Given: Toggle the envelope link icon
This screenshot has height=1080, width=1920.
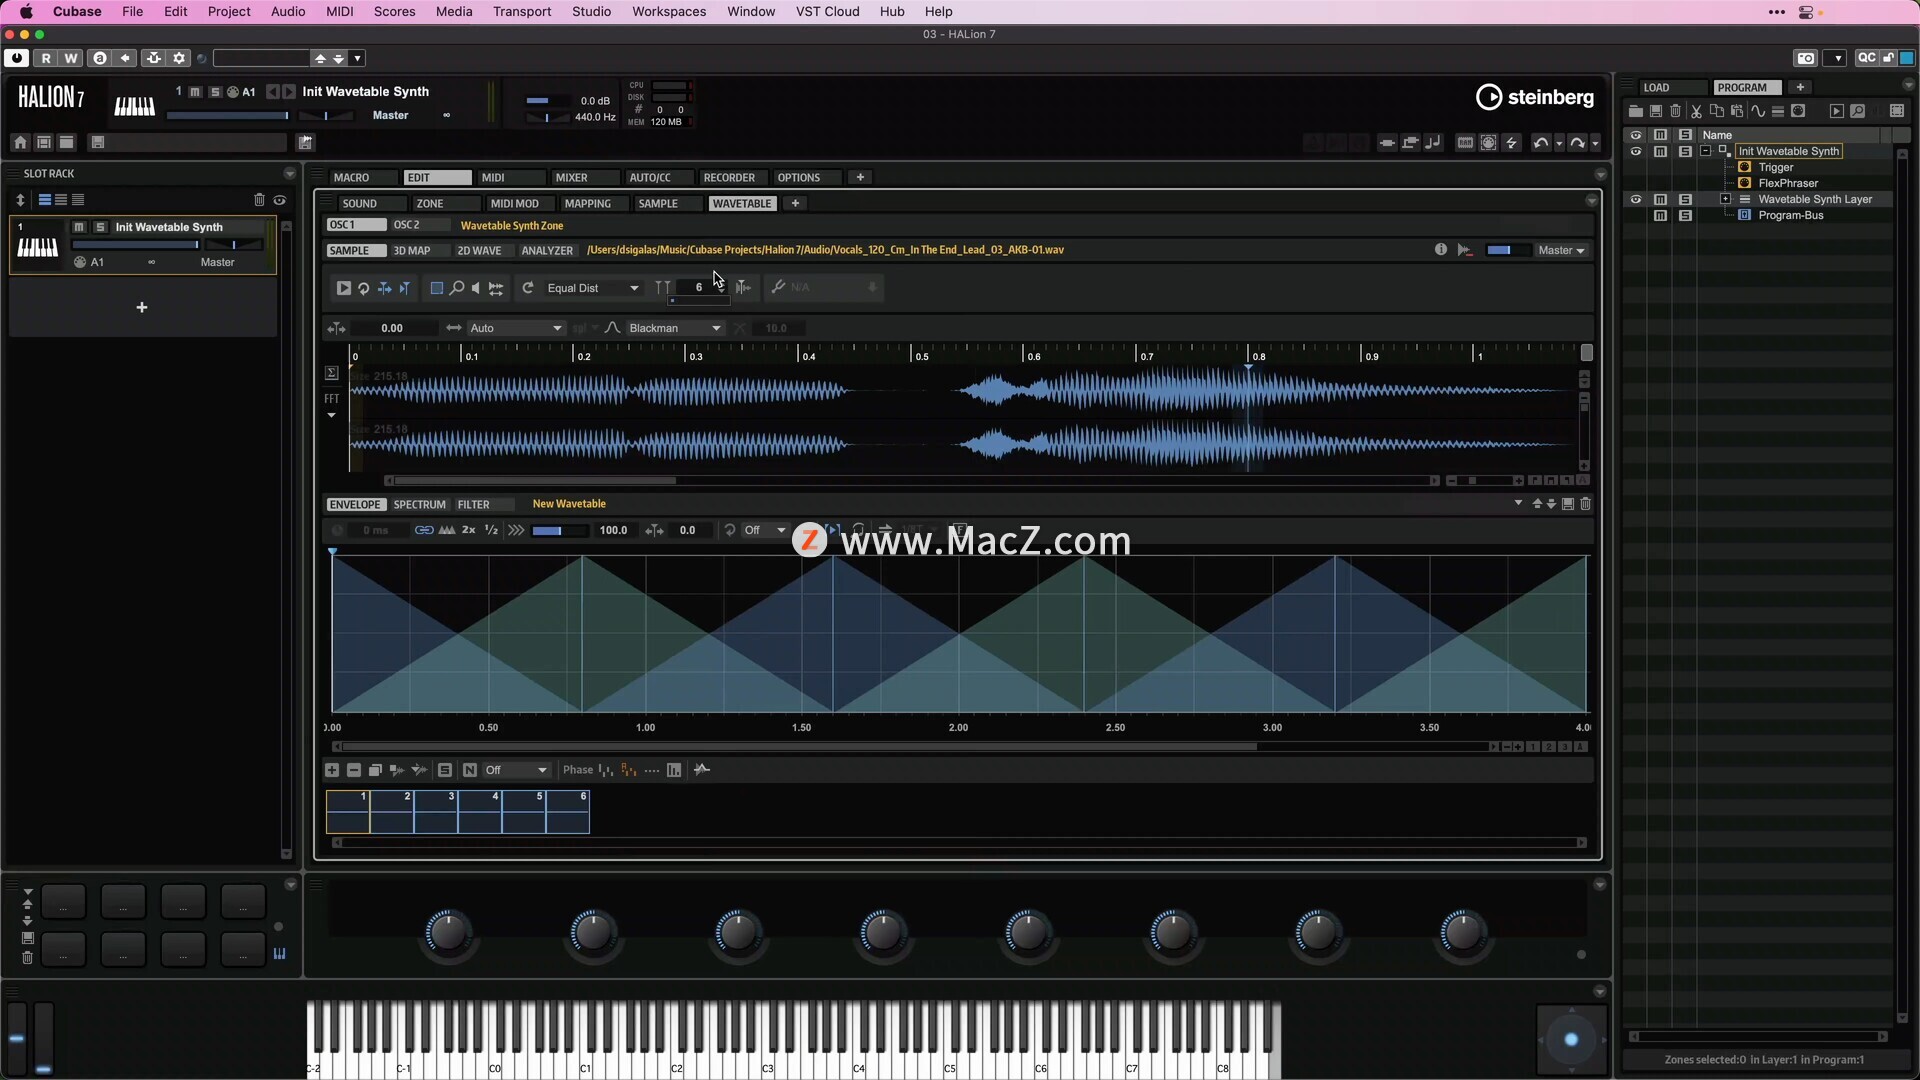Looking at the screenshot, I should pyautogui.click(x=424, y=531).
